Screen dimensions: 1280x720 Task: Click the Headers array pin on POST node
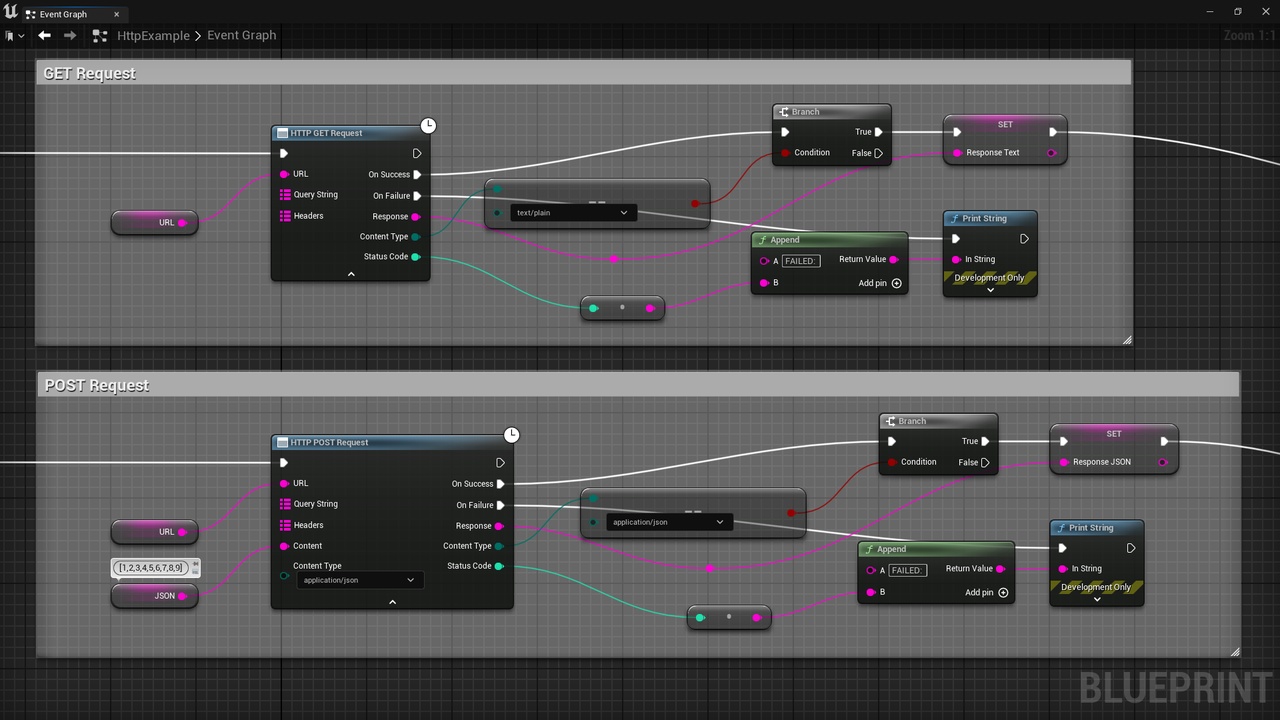(285, 525)
